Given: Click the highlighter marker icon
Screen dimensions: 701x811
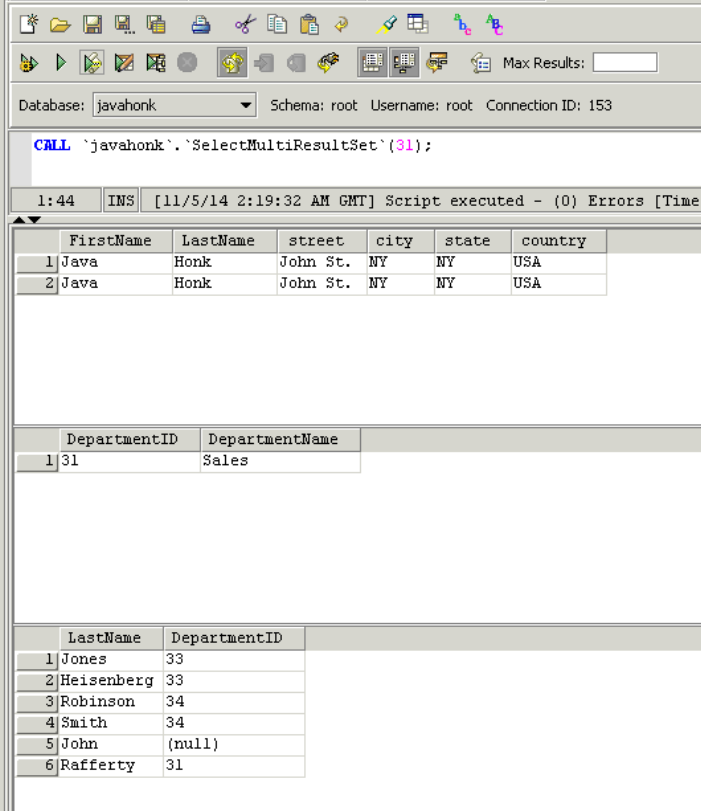Looking at the screenshot, I should [386, 24].
